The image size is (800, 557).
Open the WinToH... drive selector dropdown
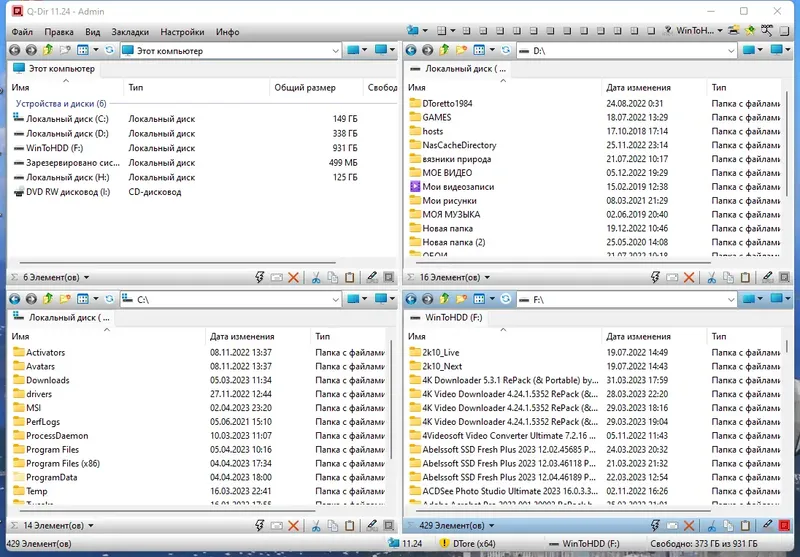pos(720,31)
